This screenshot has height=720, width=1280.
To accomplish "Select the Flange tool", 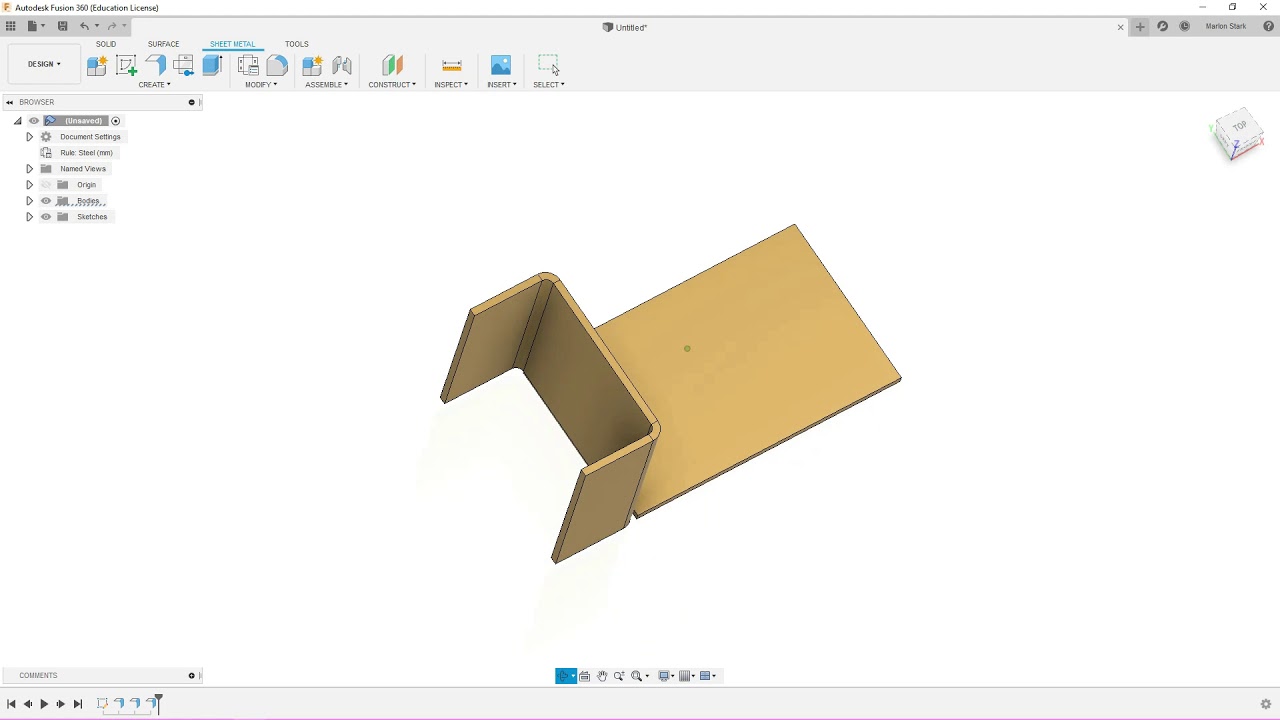I will 155,65.
